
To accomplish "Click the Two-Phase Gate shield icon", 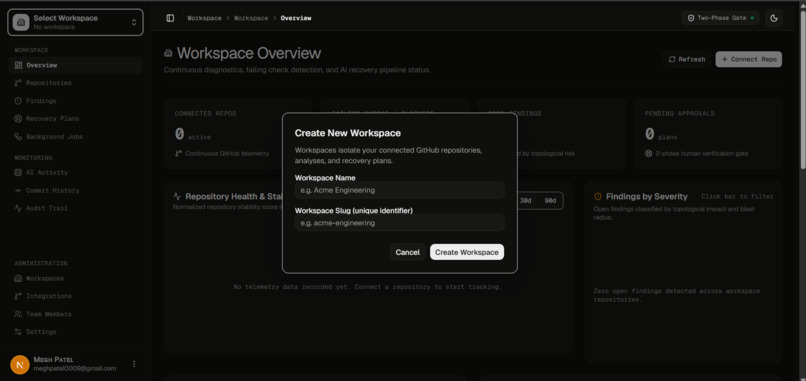I will coord(691,18).
